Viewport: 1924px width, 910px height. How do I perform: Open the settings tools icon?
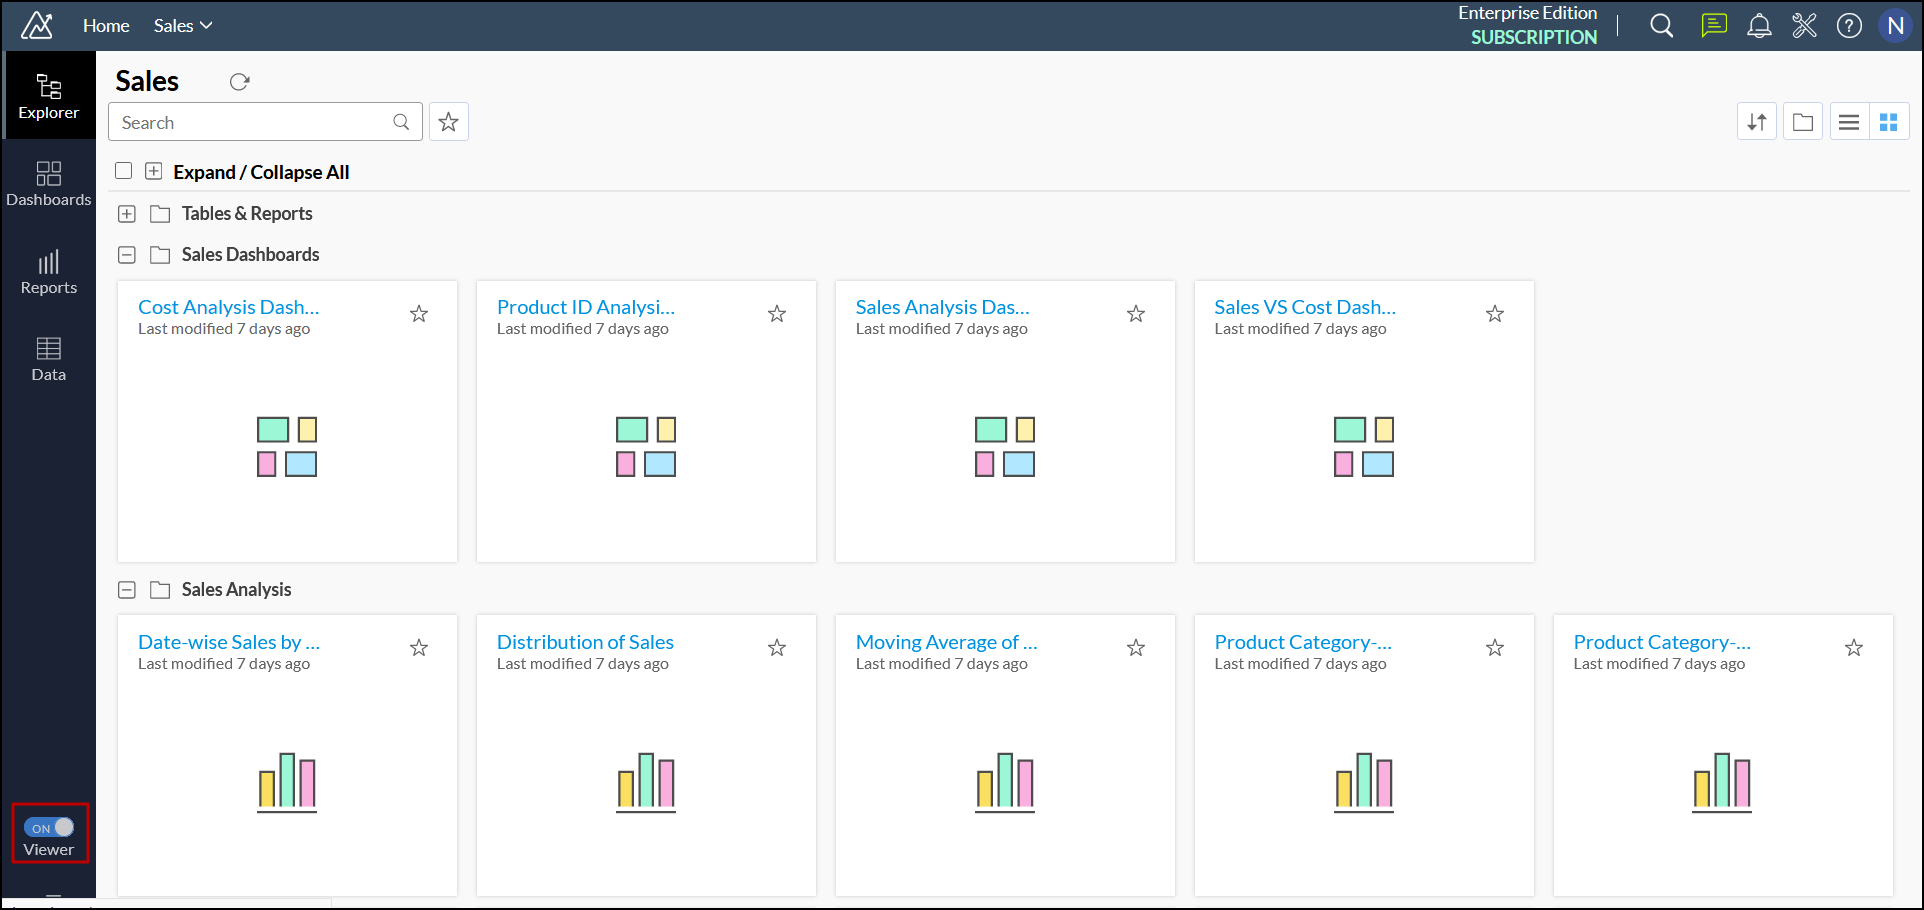click(1804, 26)
